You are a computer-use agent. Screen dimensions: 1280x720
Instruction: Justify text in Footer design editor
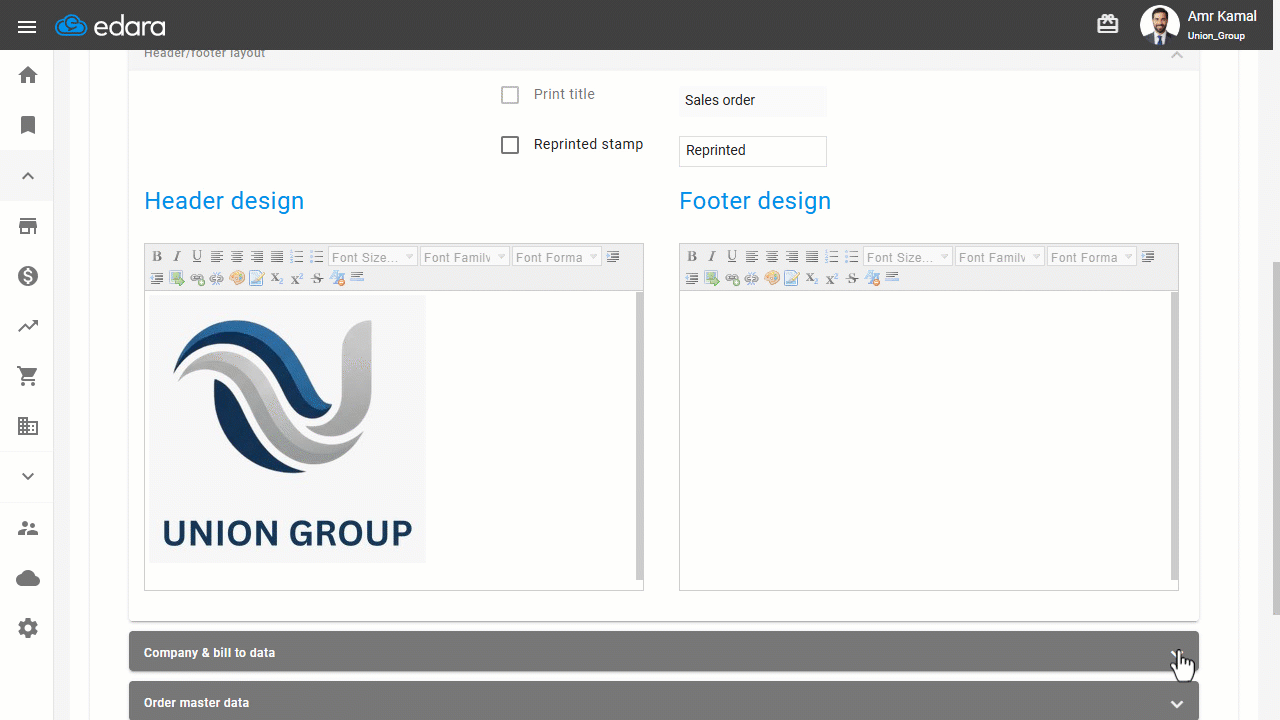coord(812,257)
